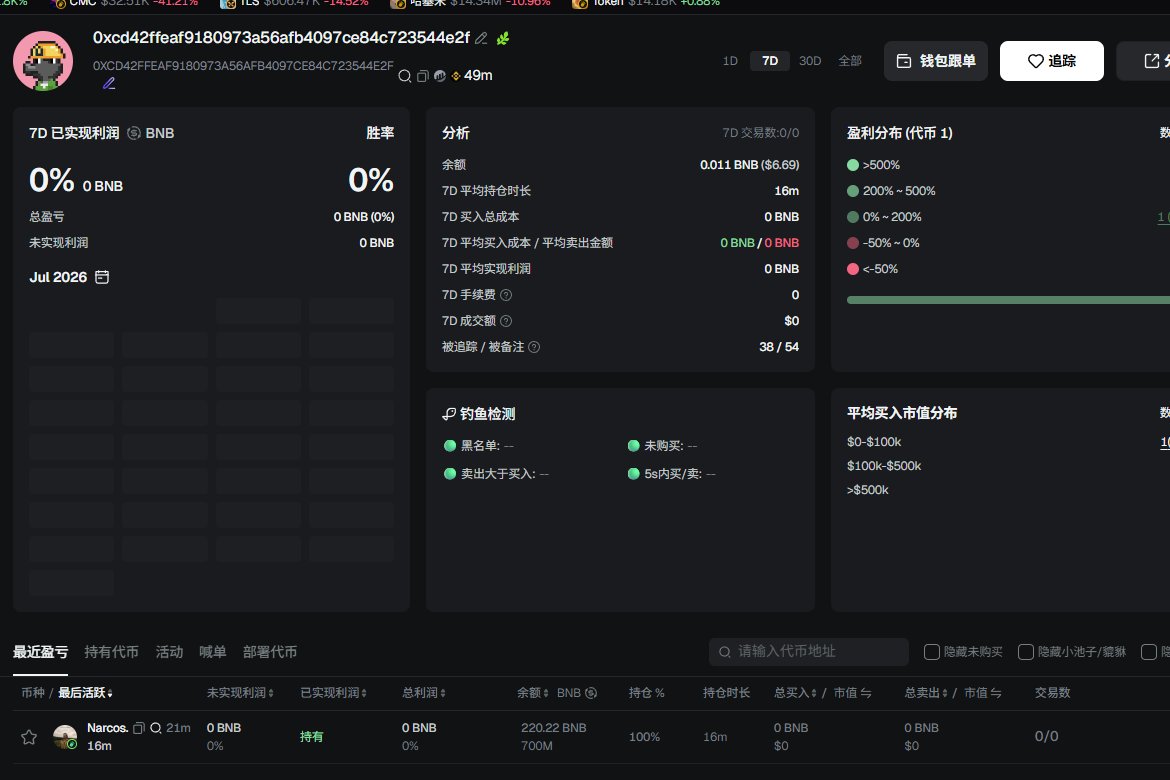The height and width of the screenshot is (780, 1170).
Task: Click the edit pencil beside the wallet address title
Action: [x=481, y=38]
